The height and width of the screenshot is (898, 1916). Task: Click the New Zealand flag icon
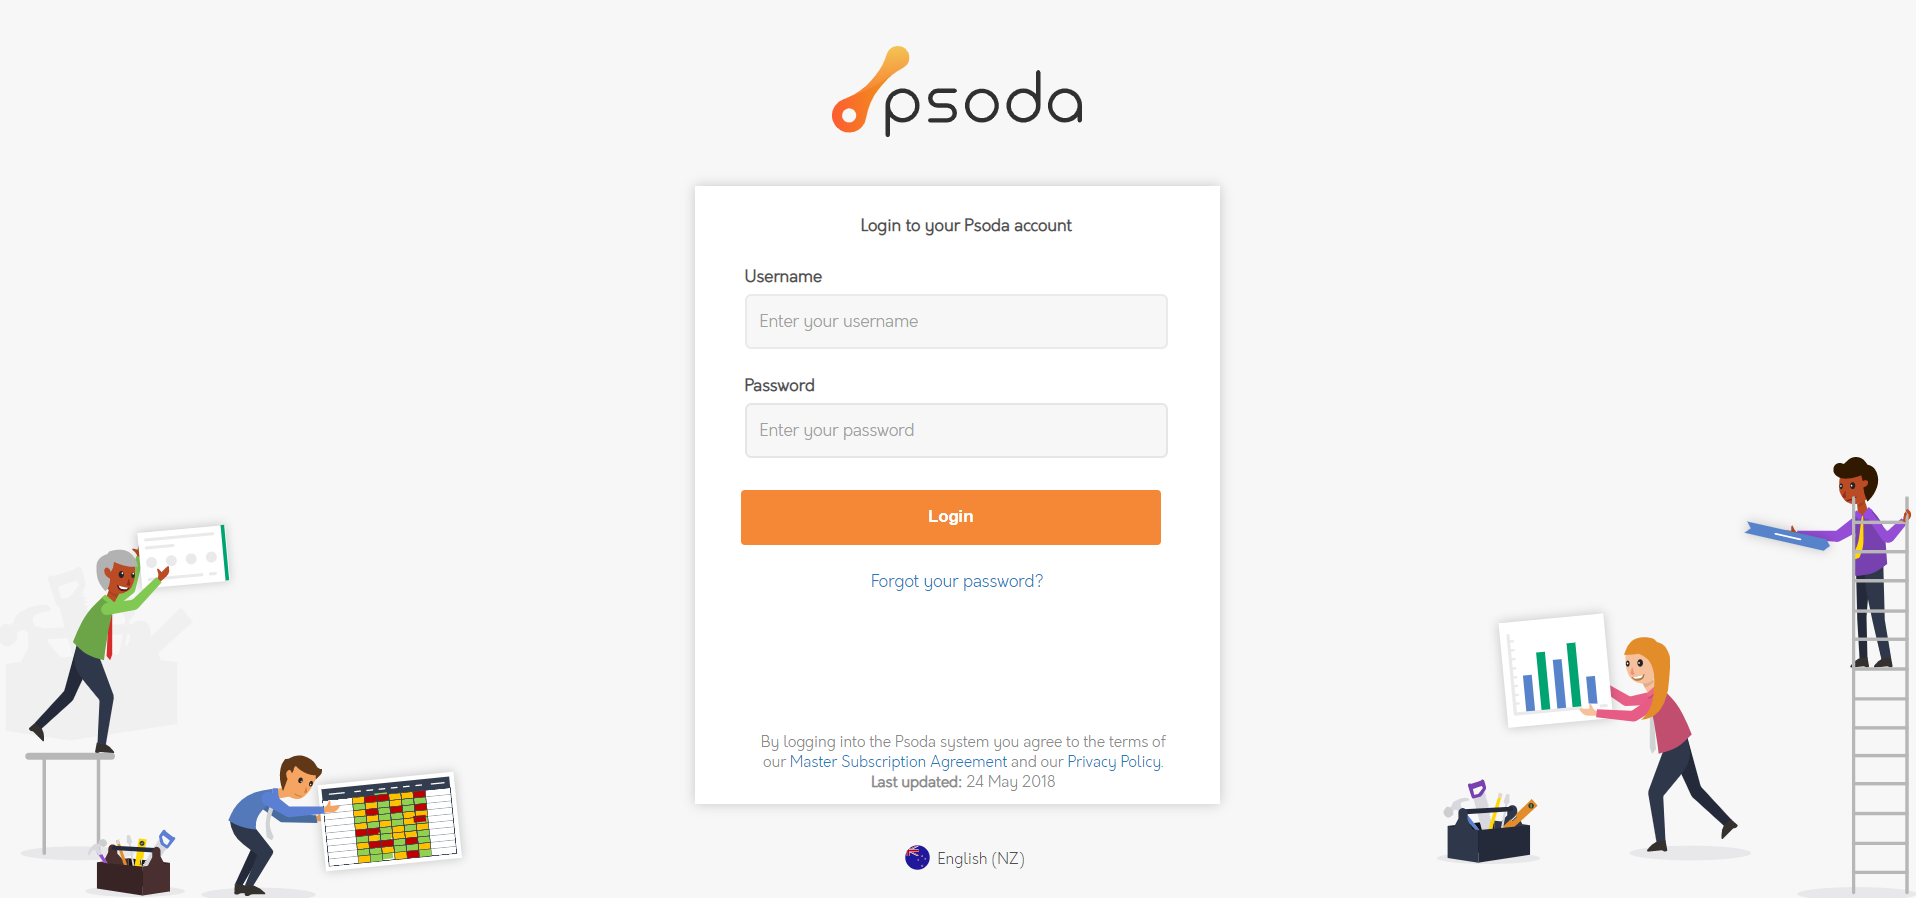(x=917, y=858)
